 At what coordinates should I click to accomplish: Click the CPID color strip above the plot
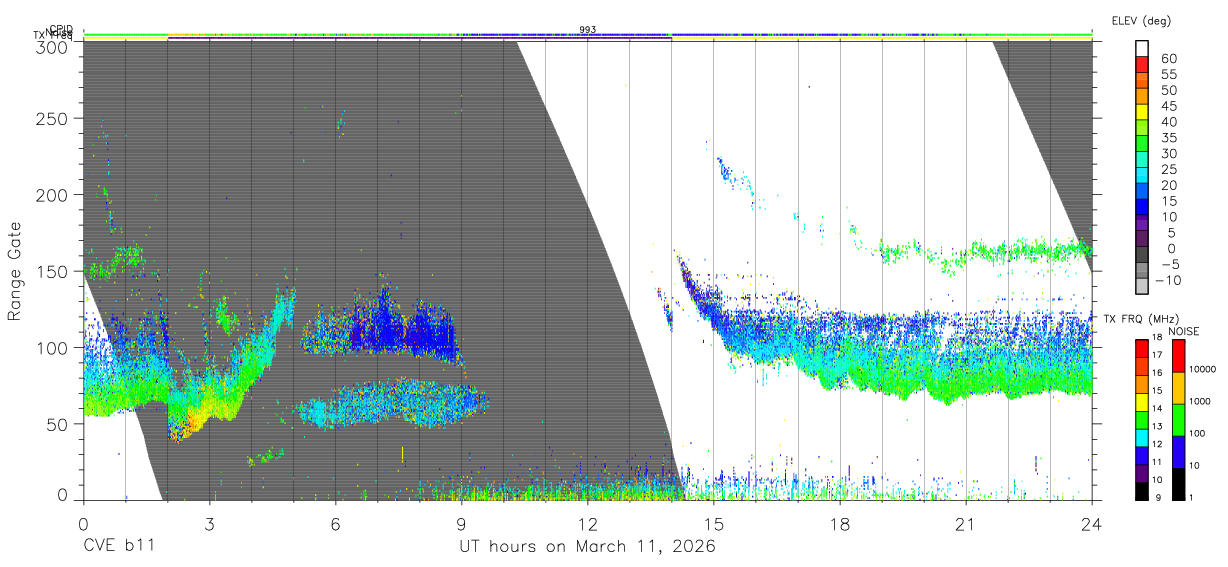[588, 36]
